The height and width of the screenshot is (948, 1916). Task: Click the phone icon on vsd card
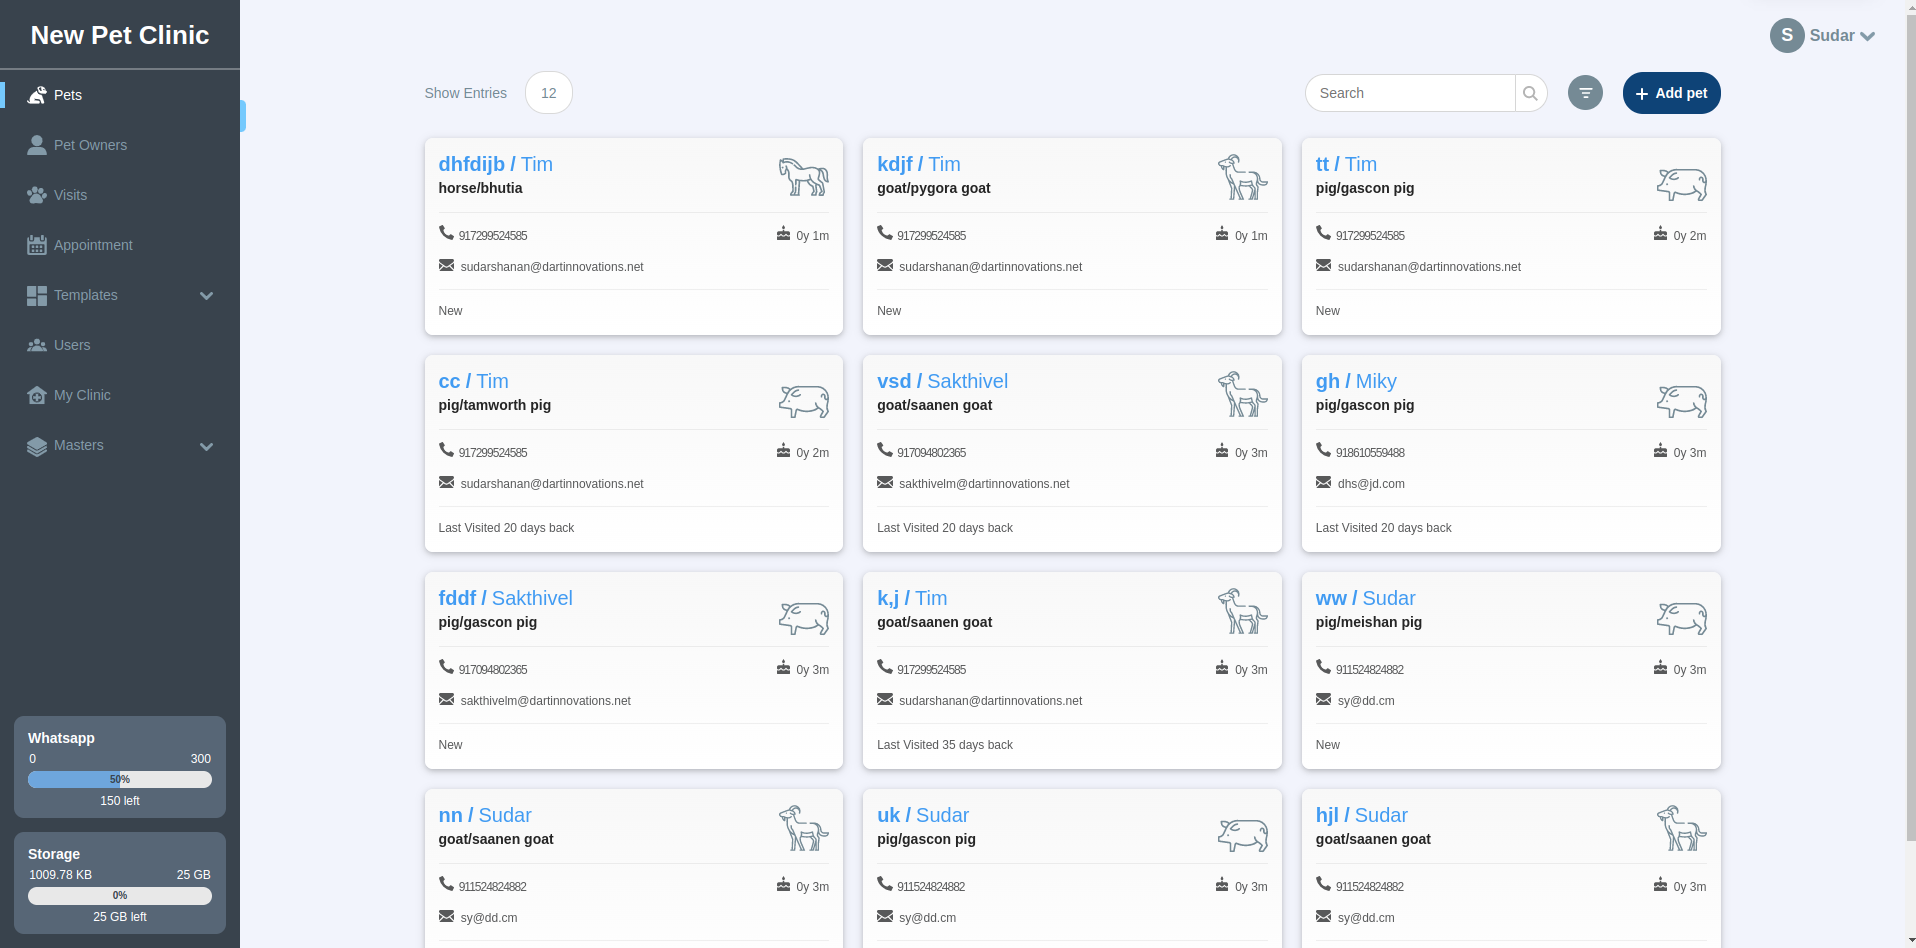point(885,450)
